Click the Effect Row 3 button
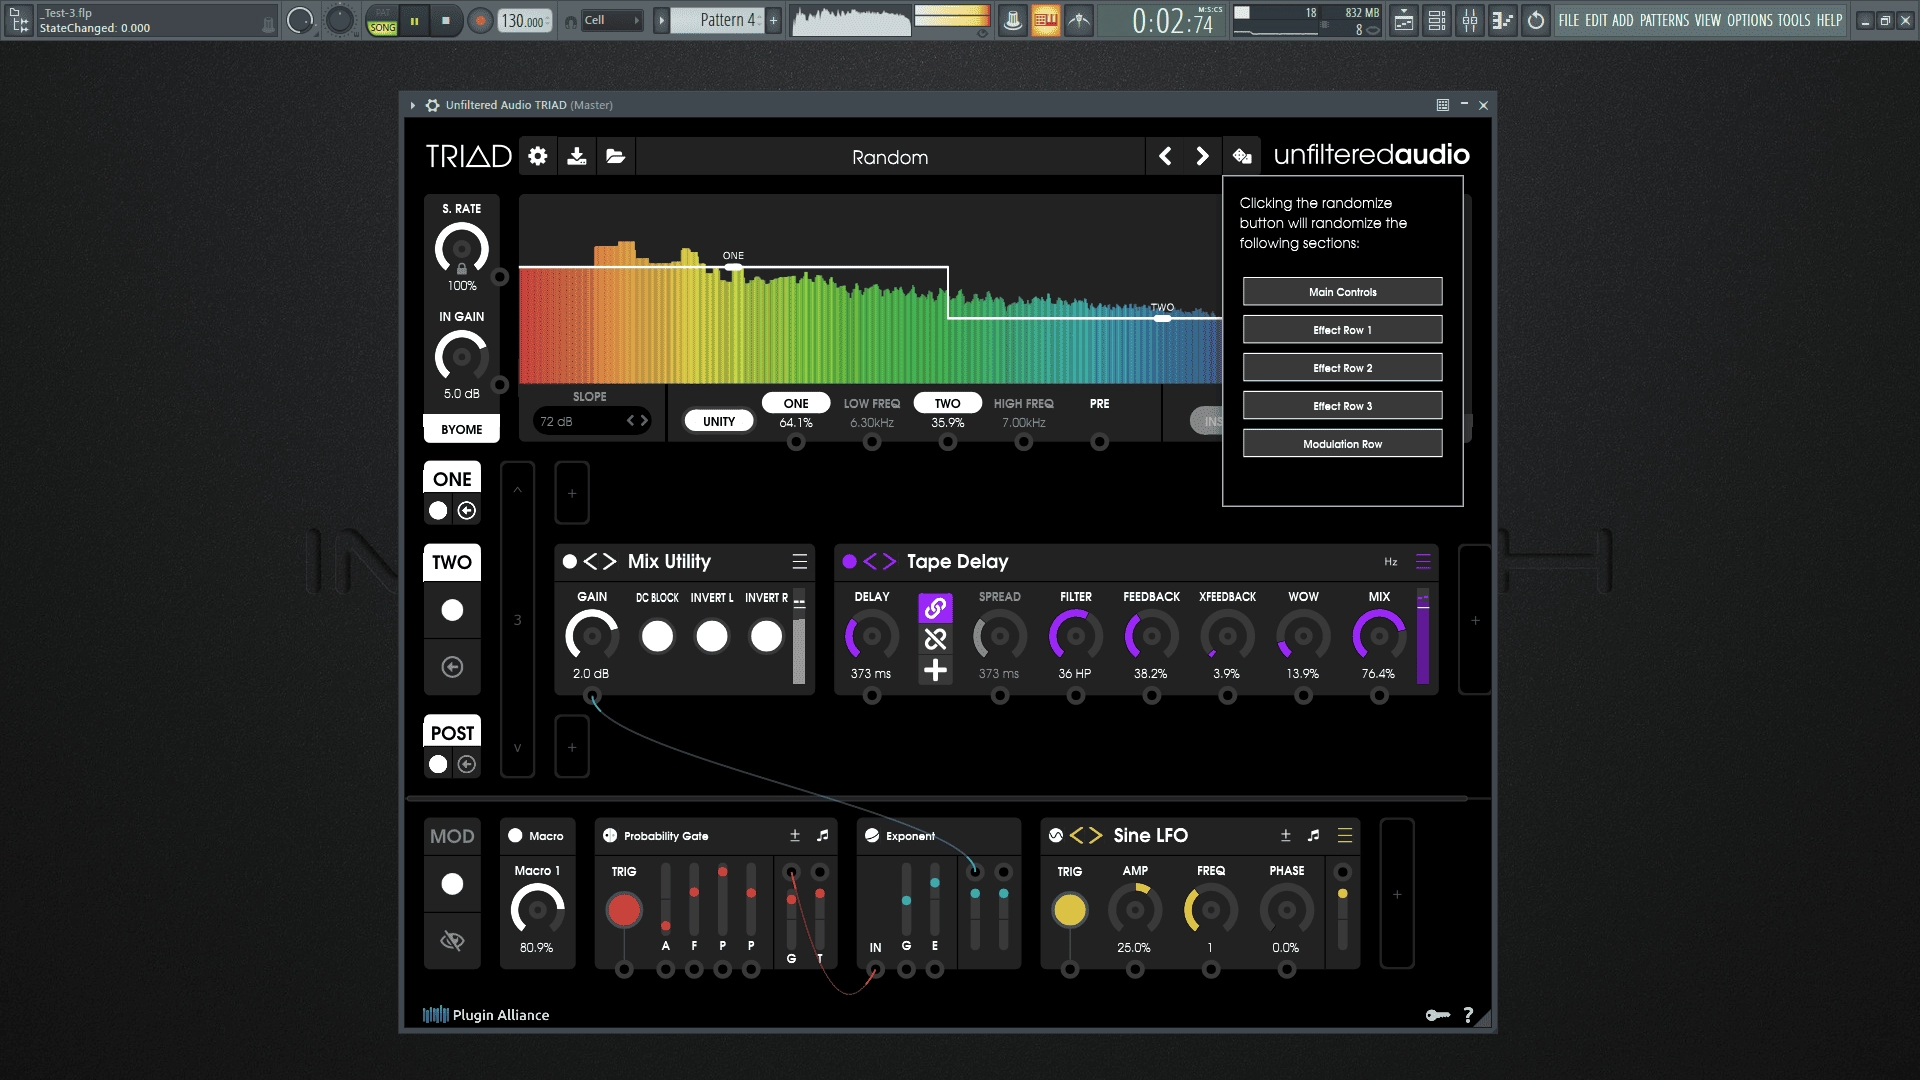The image size is (1920, 1080). 1342,406
